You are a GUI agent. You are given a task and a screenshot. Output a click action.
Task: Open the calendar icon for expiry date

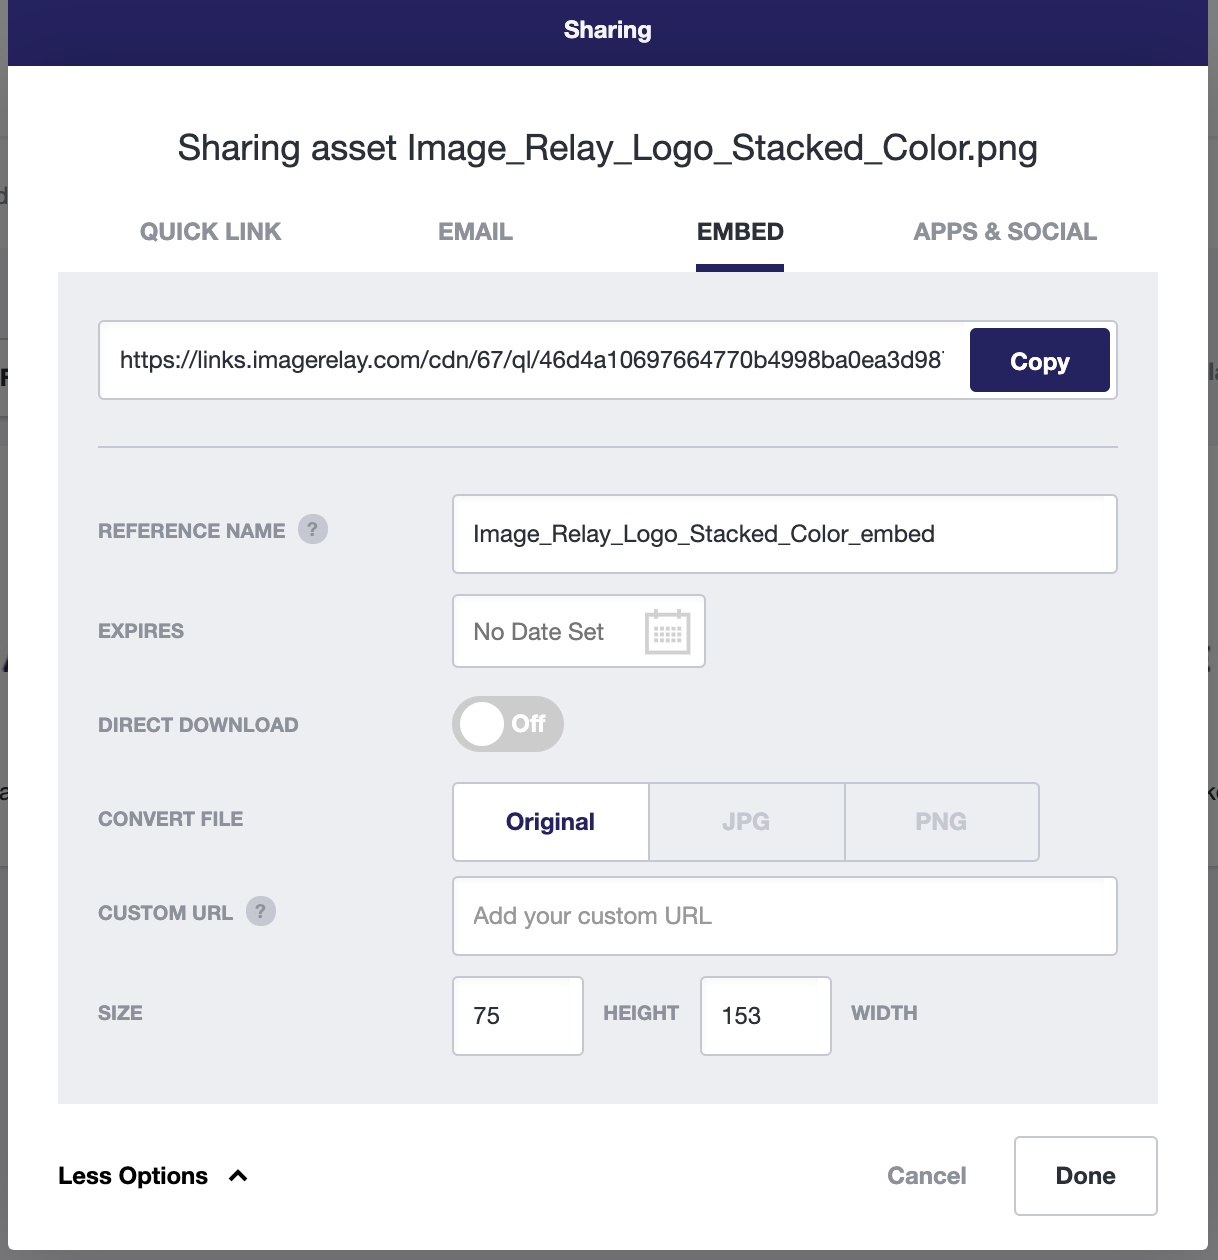(668, 631)
